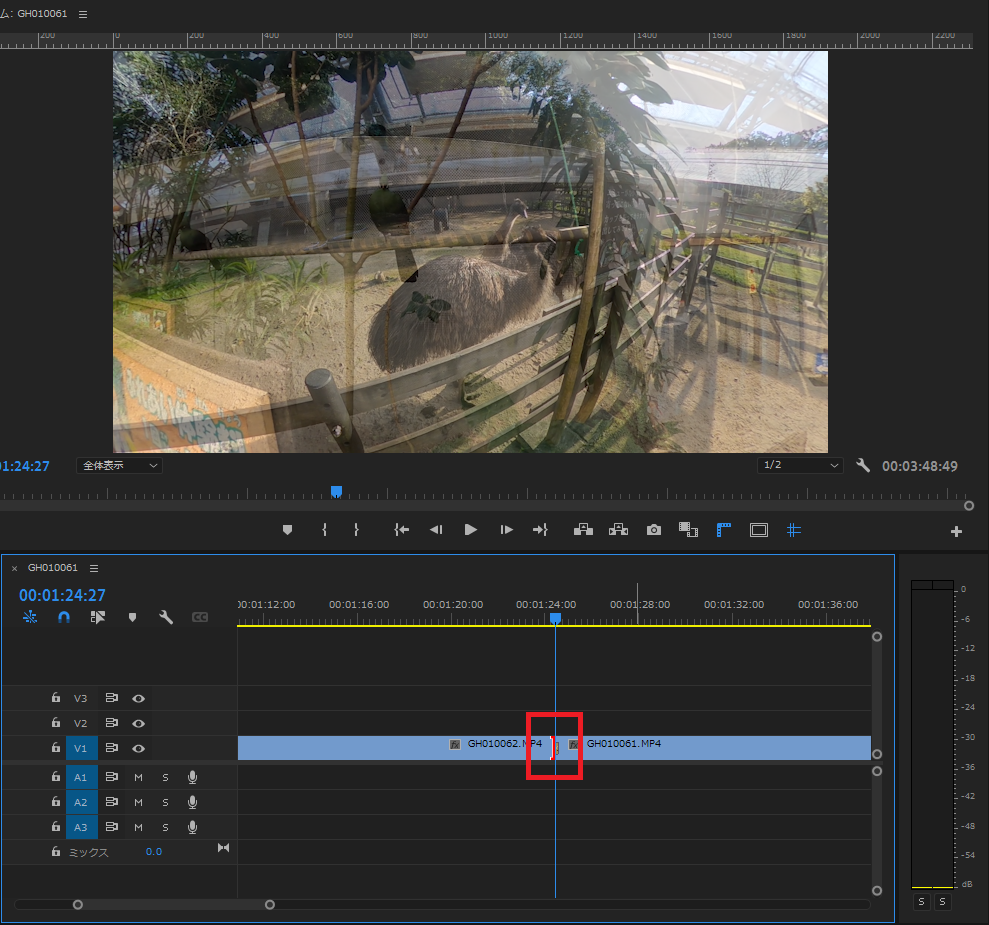Open the playback resolution 1/2 dropdown
This screenshot has width=989, height=925.
[x=800, y=465]
